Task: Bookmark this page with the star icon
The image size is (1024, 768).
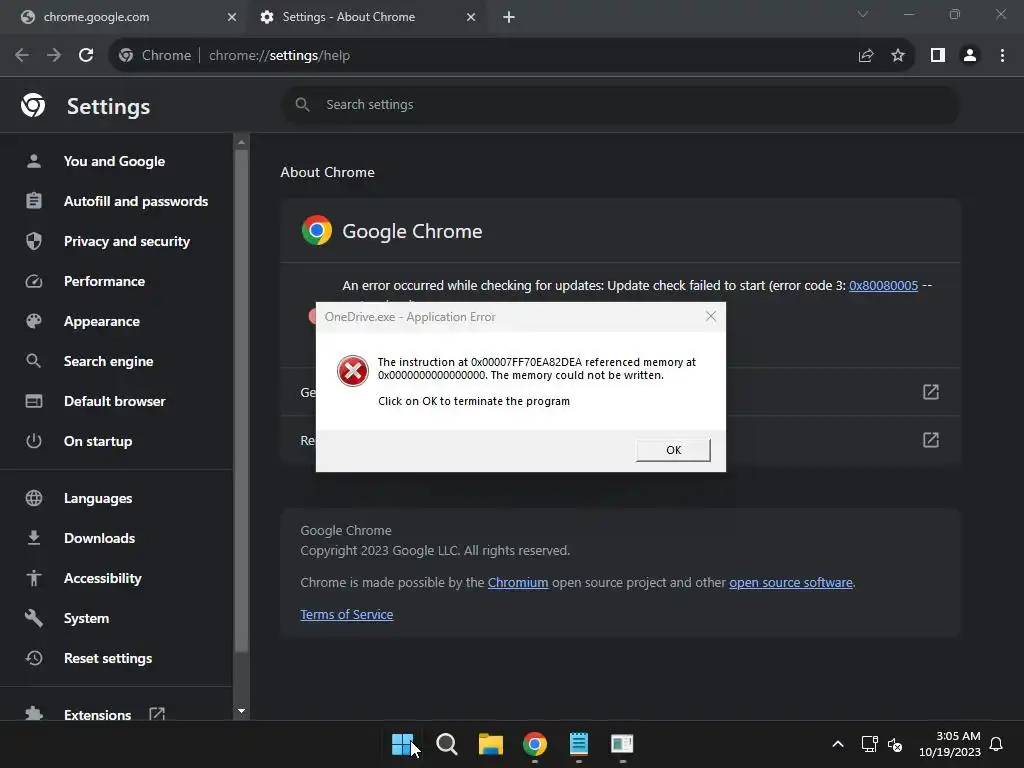Action: [898, 56]
